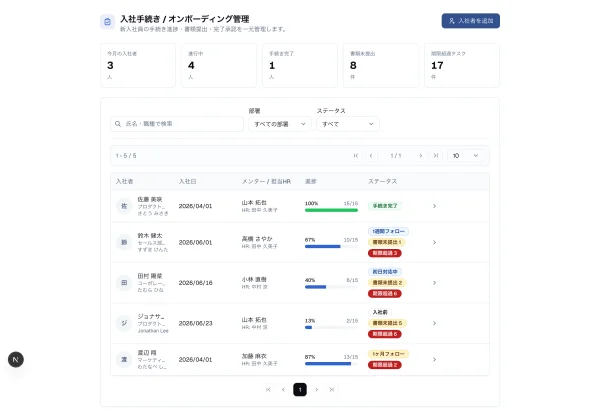The width and height of the screenshot is (600, 420).
Task: Open the ステータス filter dropdown showing すべて
Action: (x=347, y=124)
